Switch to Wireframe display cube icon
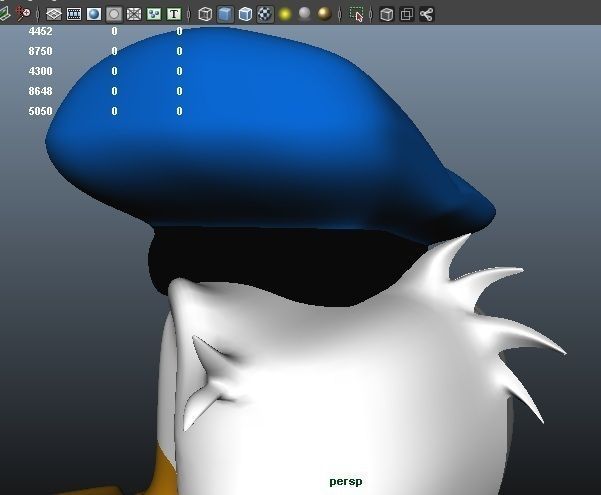The width and height of the screenshot is (601, 495). pyautogui.click(x=205, y=14)
